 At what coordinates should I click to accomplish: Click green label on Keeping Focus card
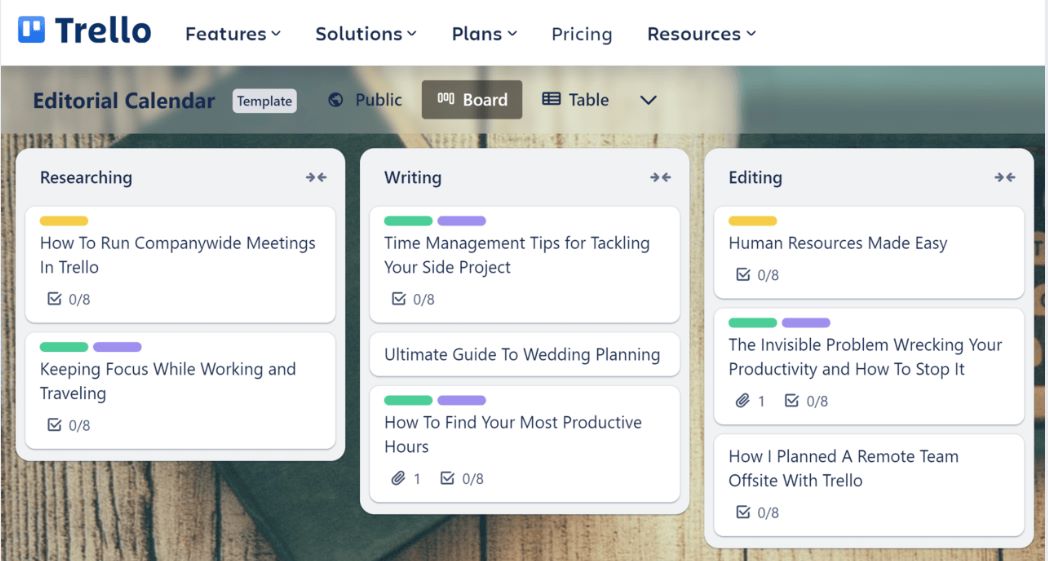[x=63, y=347]
